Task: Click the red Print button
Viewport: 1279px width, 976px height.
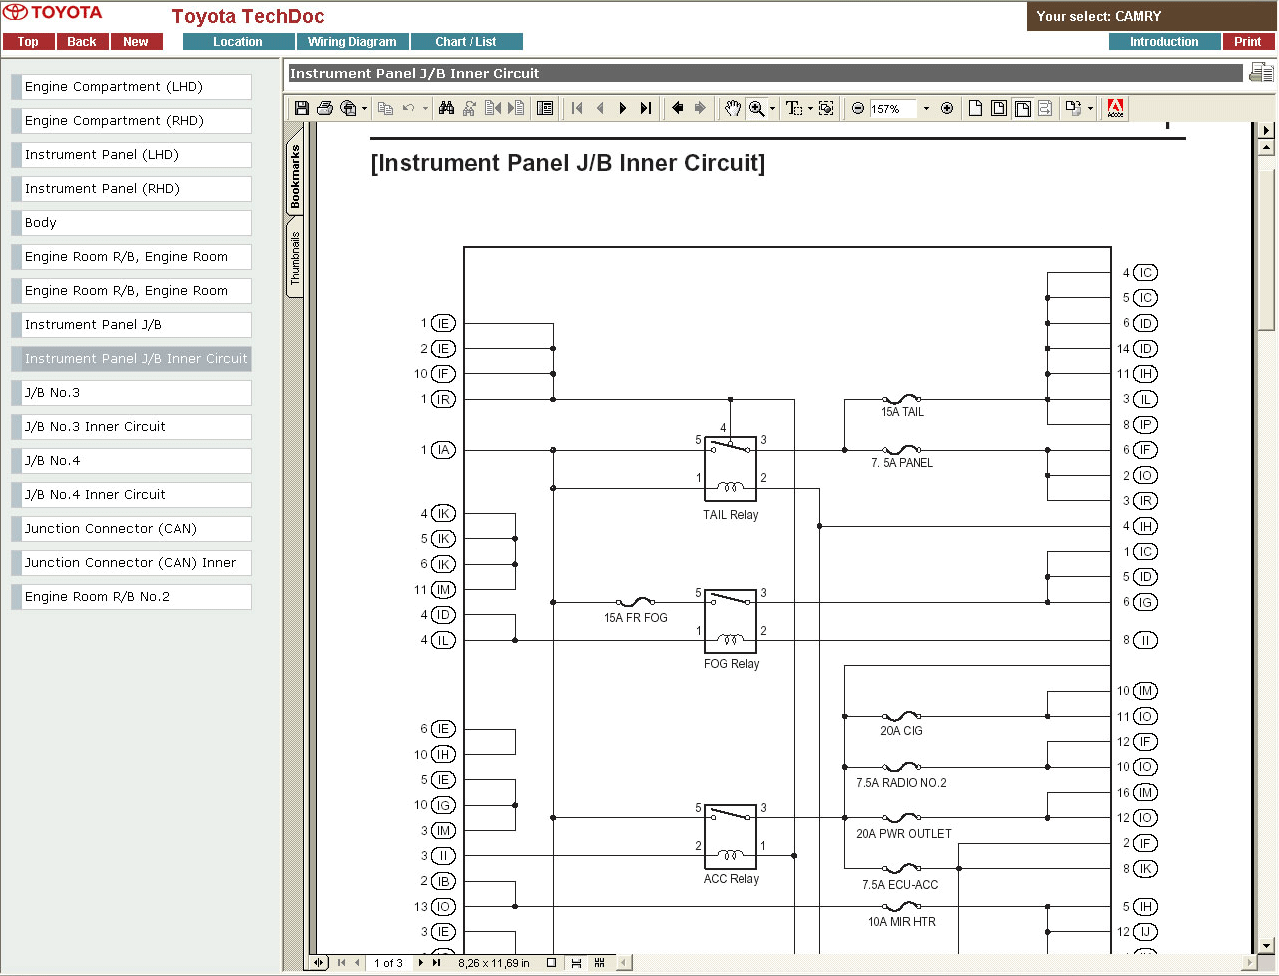Action: tap(1248, 42)
